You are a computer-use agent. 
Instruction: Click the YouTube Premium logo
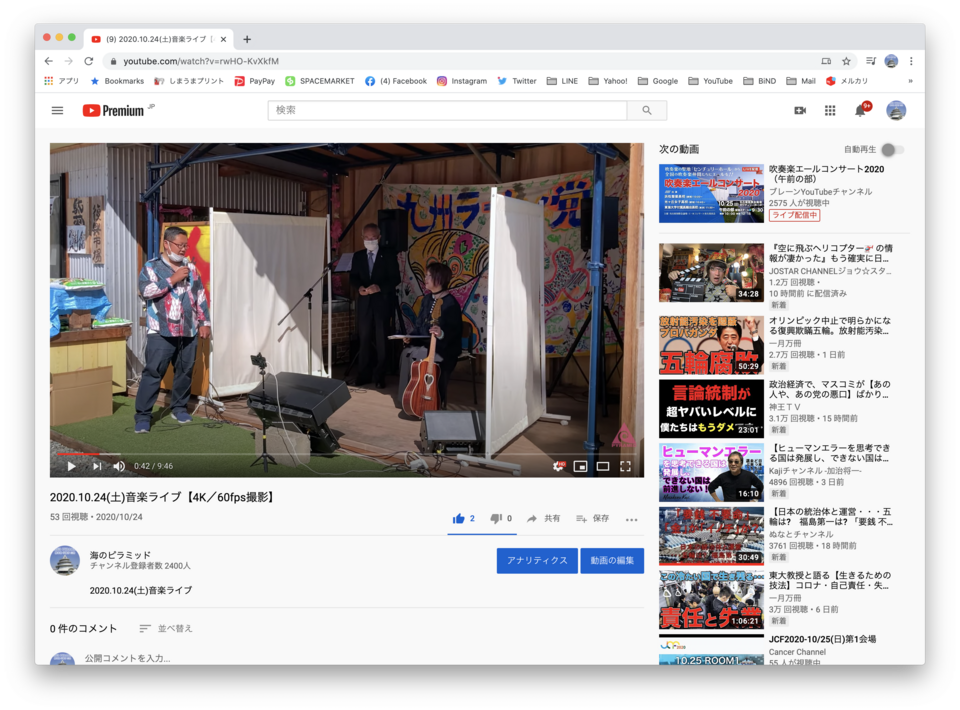(113, 110)
